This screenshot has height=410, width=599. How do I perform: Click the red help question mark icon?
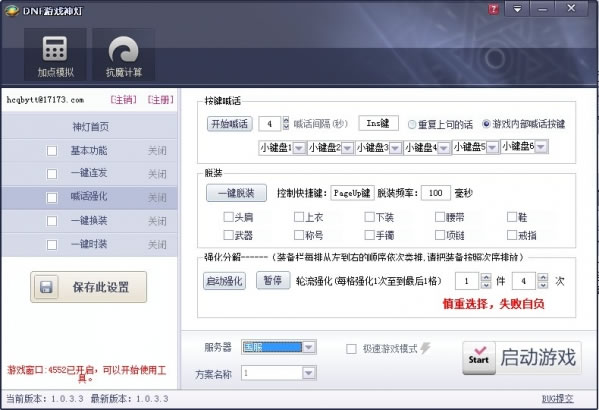pyautogui.click(x=494, y=9)
